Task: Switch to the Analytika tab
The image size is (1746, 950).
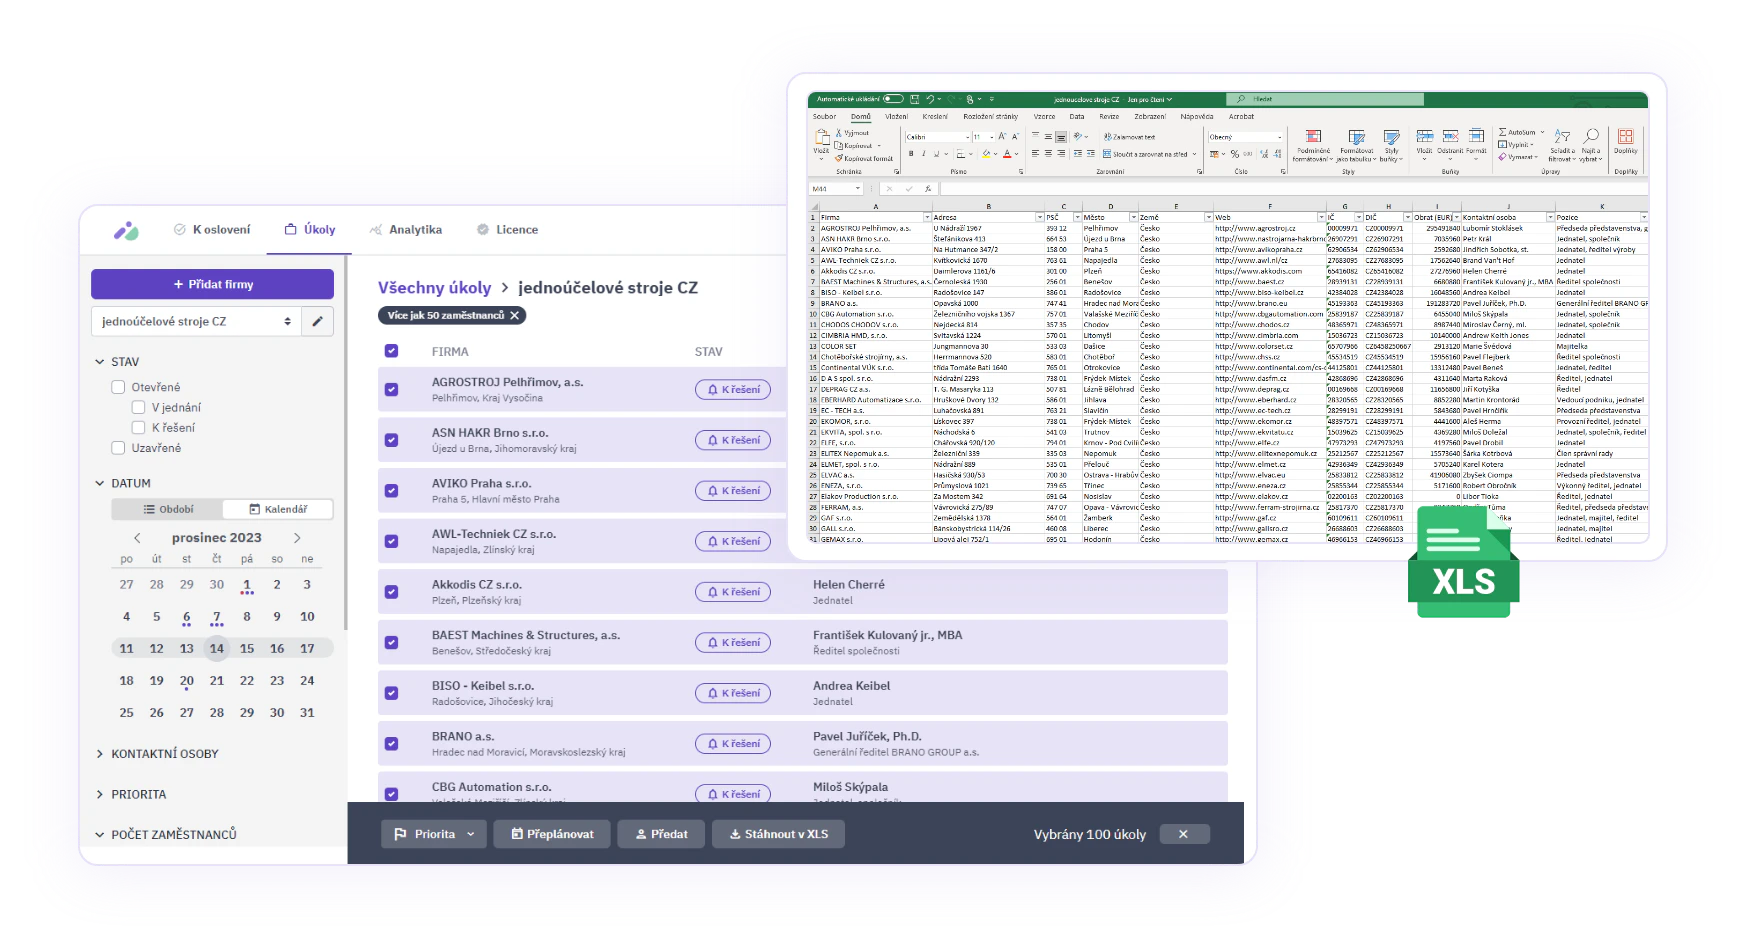Action: click(x=407, y=229)
